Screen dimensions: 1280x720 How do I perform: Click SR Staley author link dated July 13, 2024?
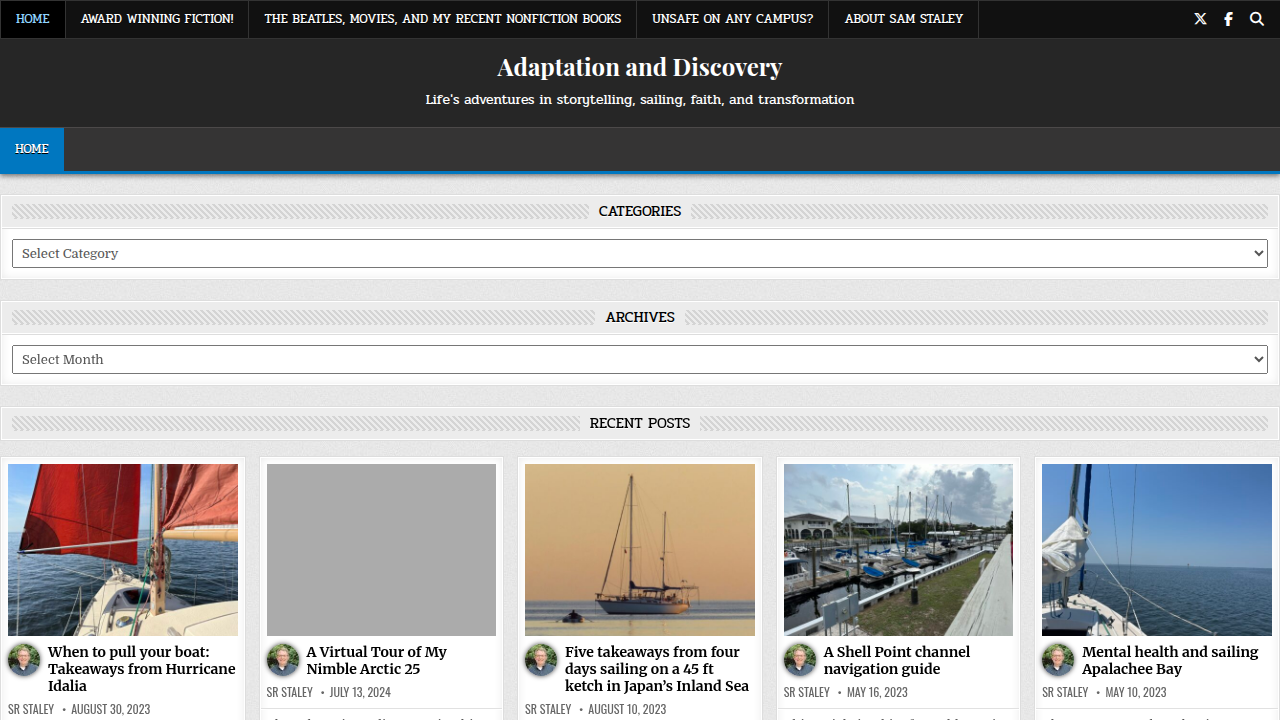[289, 692]
